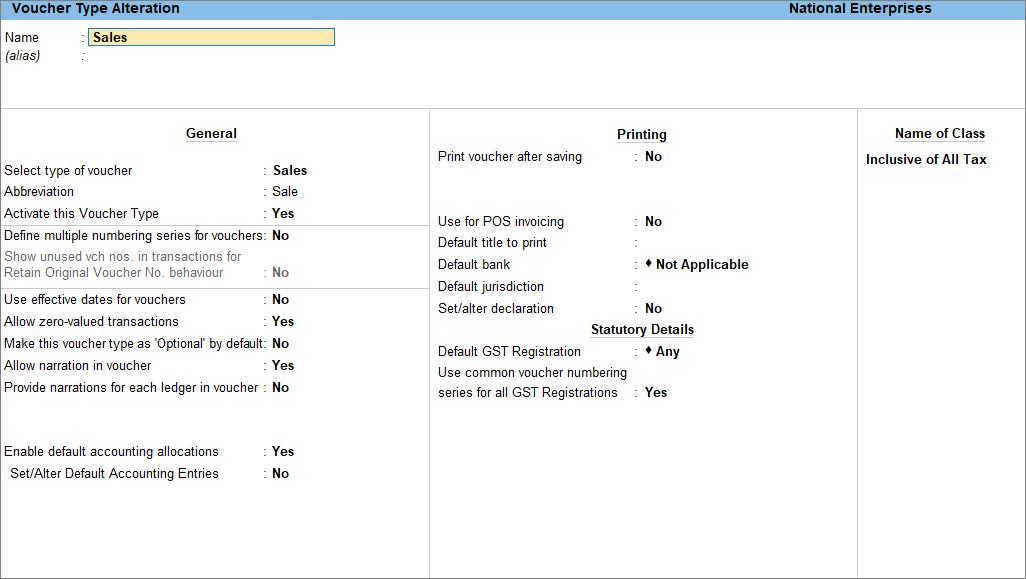Screen dimensions: 1026x579
Task: Open the Default GST Registration Any selection
Action: click(x=667, y=351)
